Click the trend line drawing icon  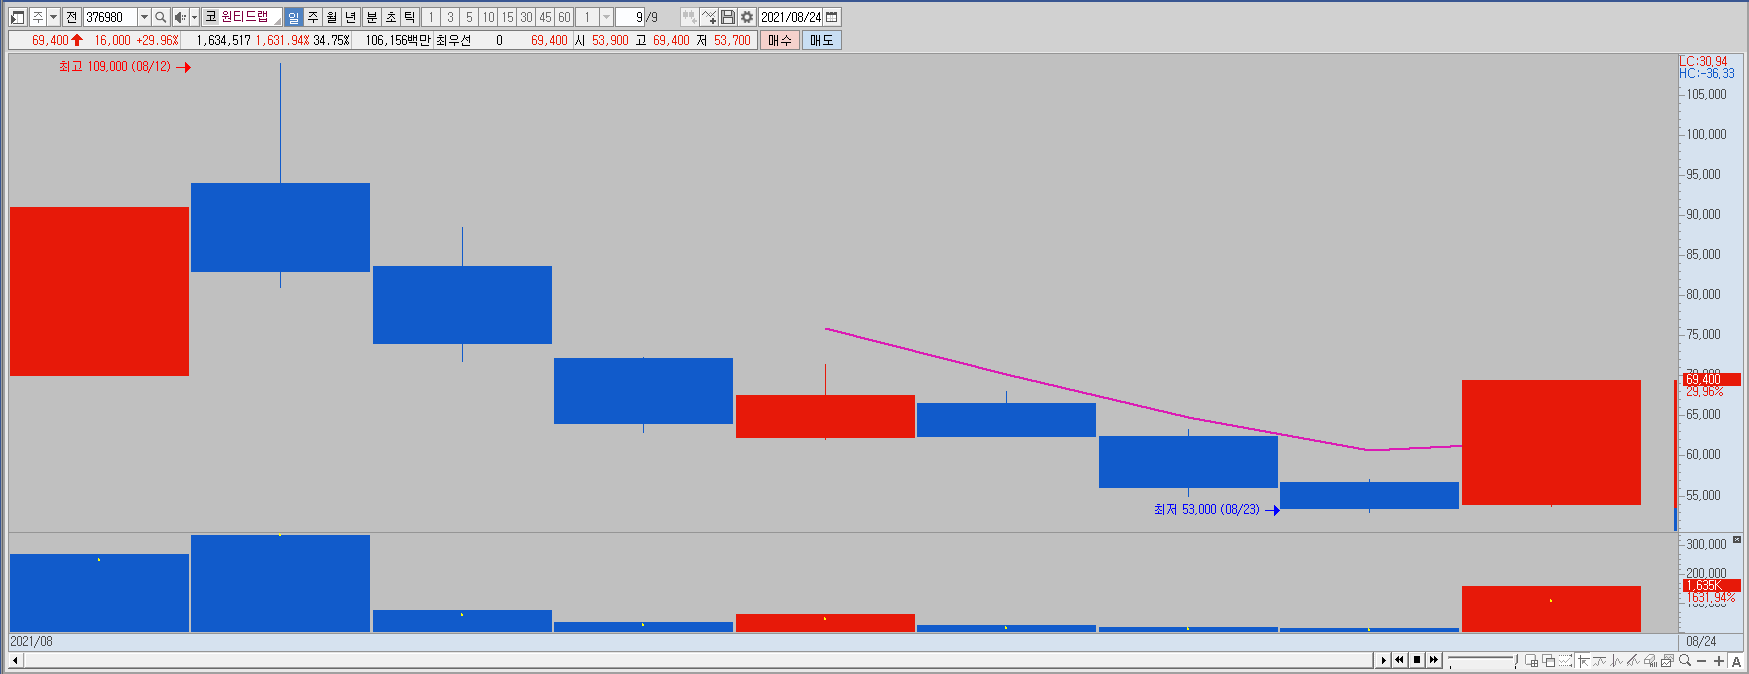click(x=1599, y=660)
